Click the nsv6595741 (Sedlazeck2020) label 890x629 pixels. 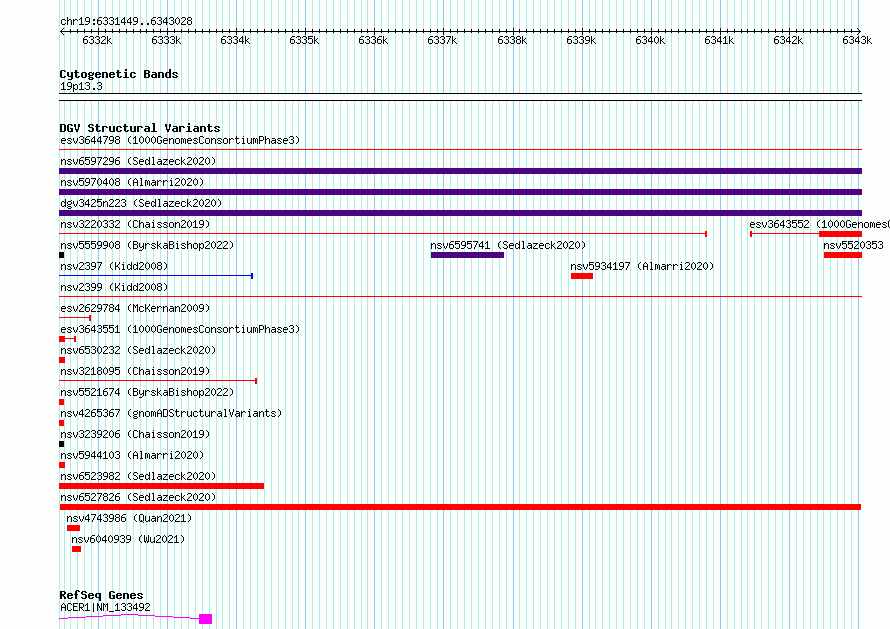pos(508,245)
